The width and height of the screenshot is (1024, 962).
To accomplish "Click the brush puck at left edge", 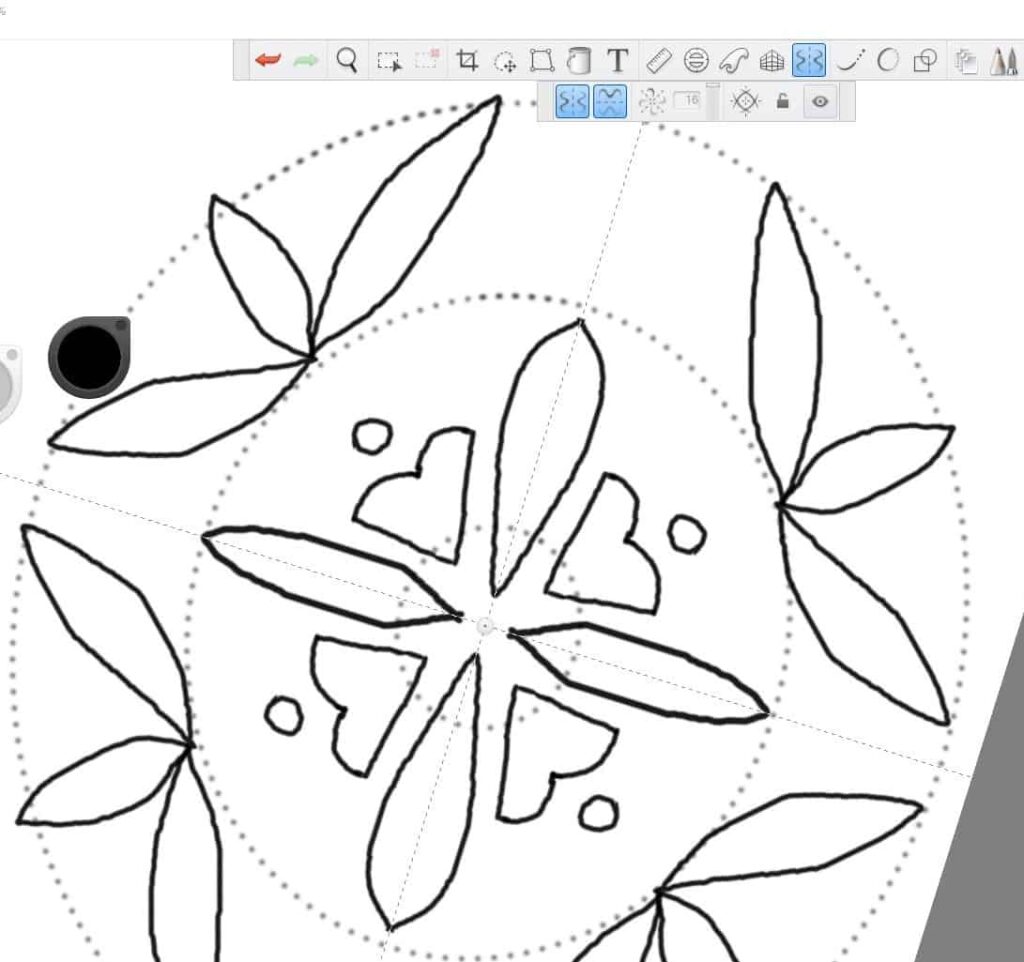I will [8, 383].
